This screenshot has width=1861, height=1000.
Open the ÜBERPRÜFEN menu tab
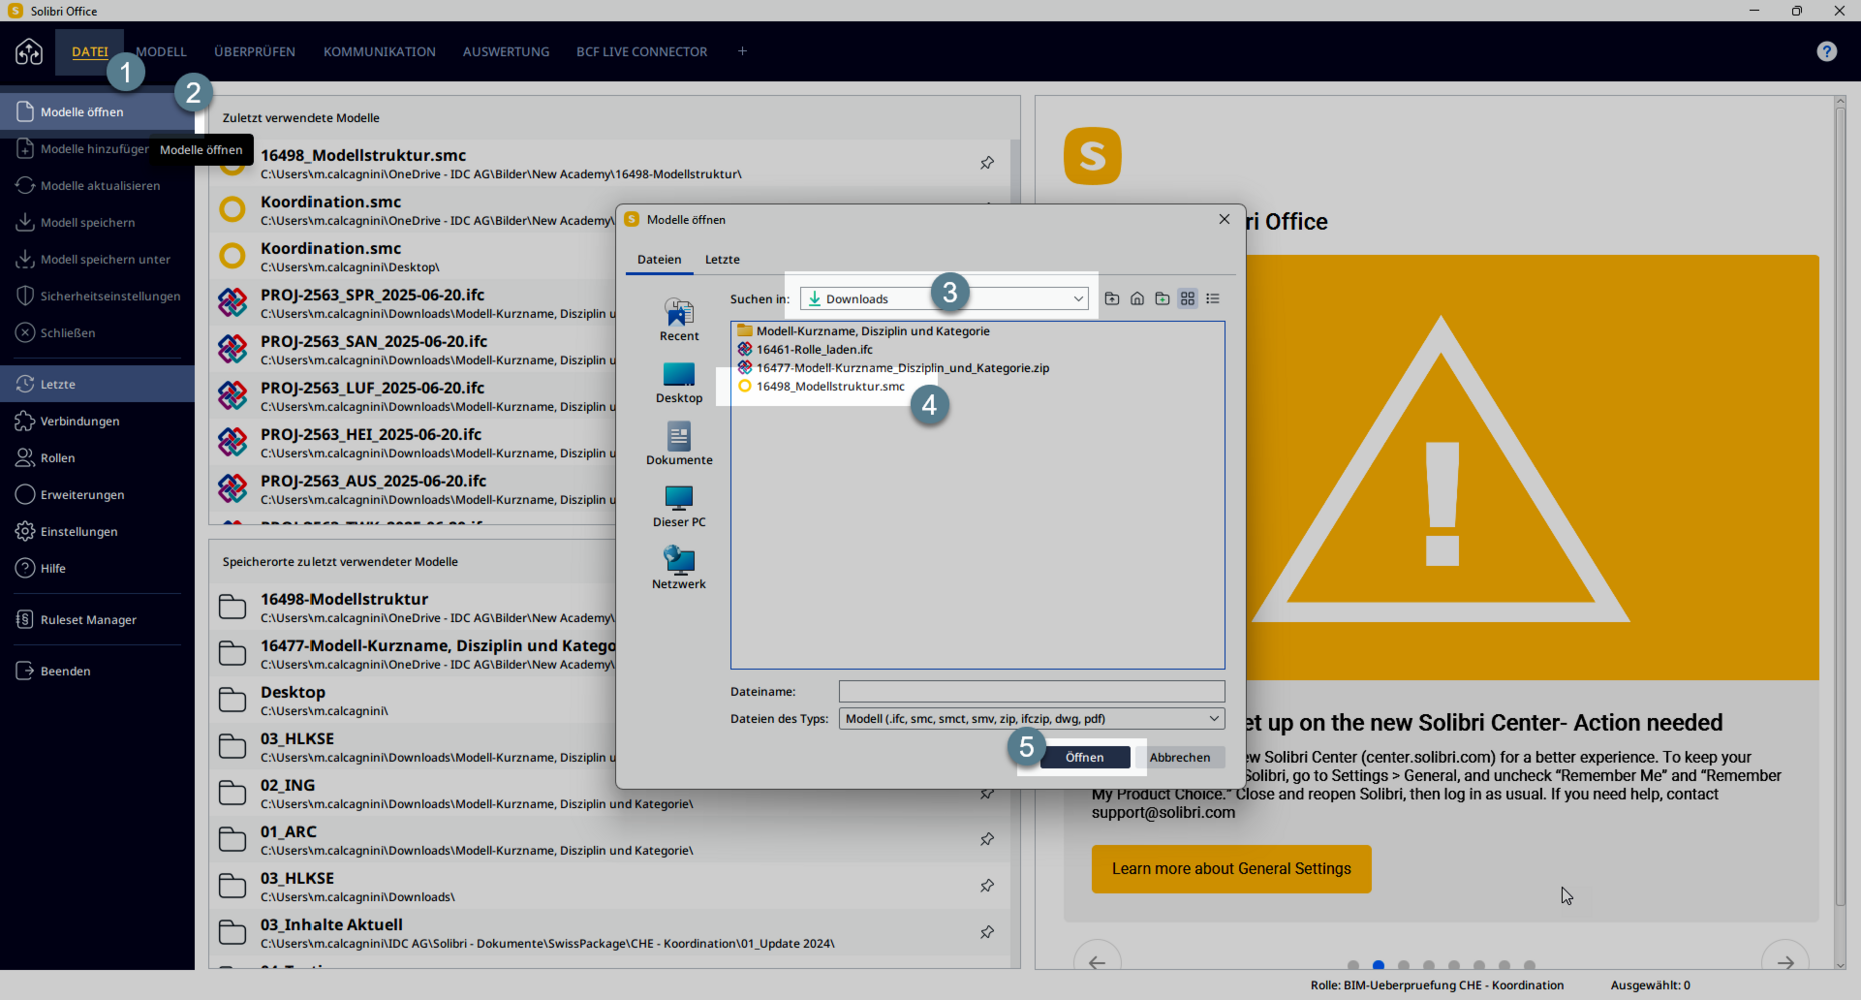pos(255,51)
